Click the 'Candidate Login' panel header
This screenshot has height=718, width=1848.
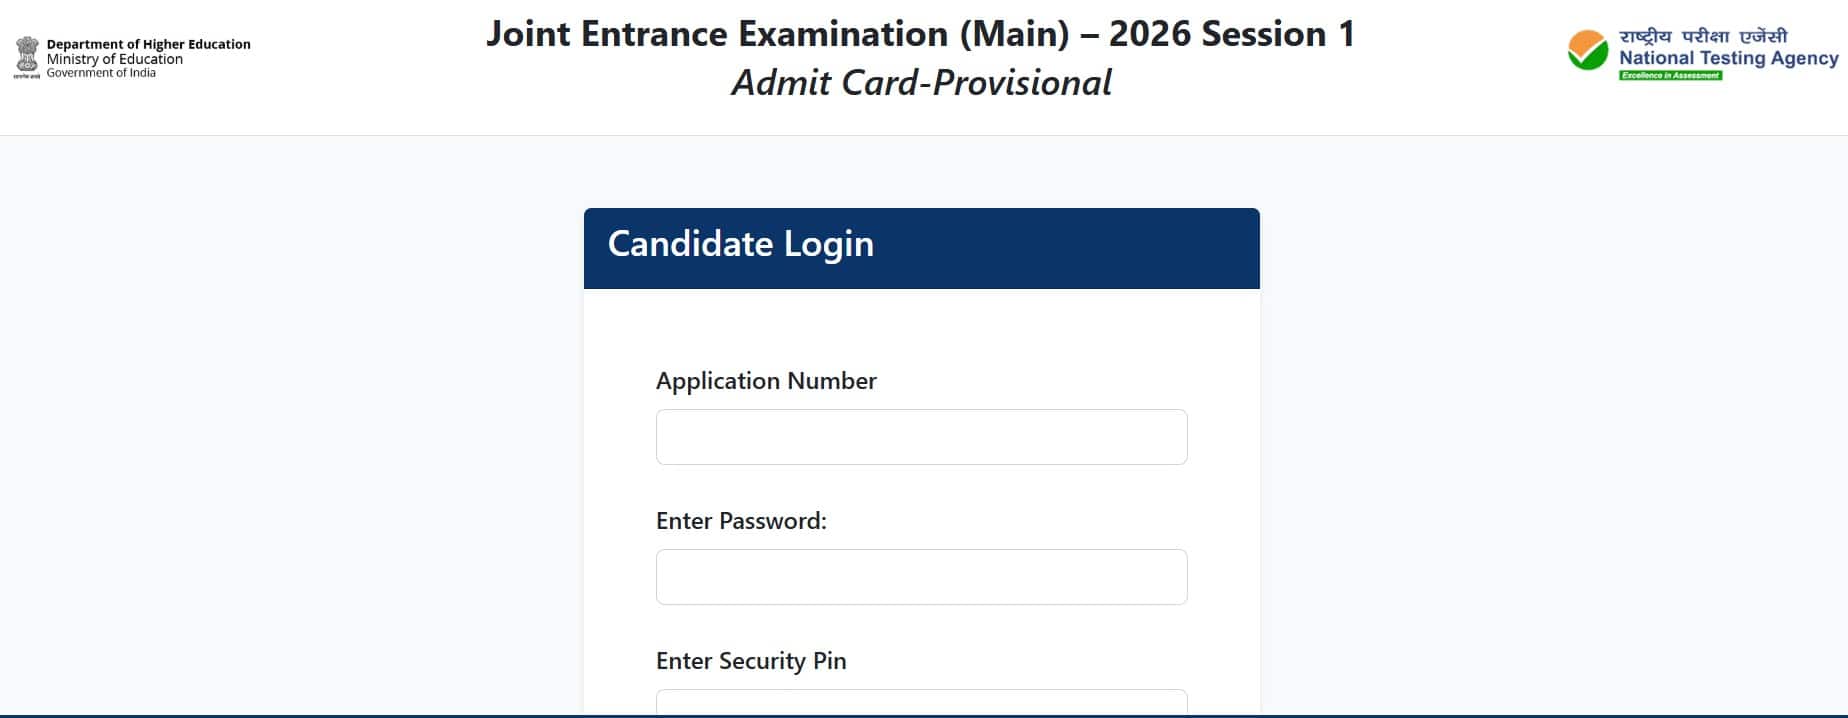click(740, 244)
